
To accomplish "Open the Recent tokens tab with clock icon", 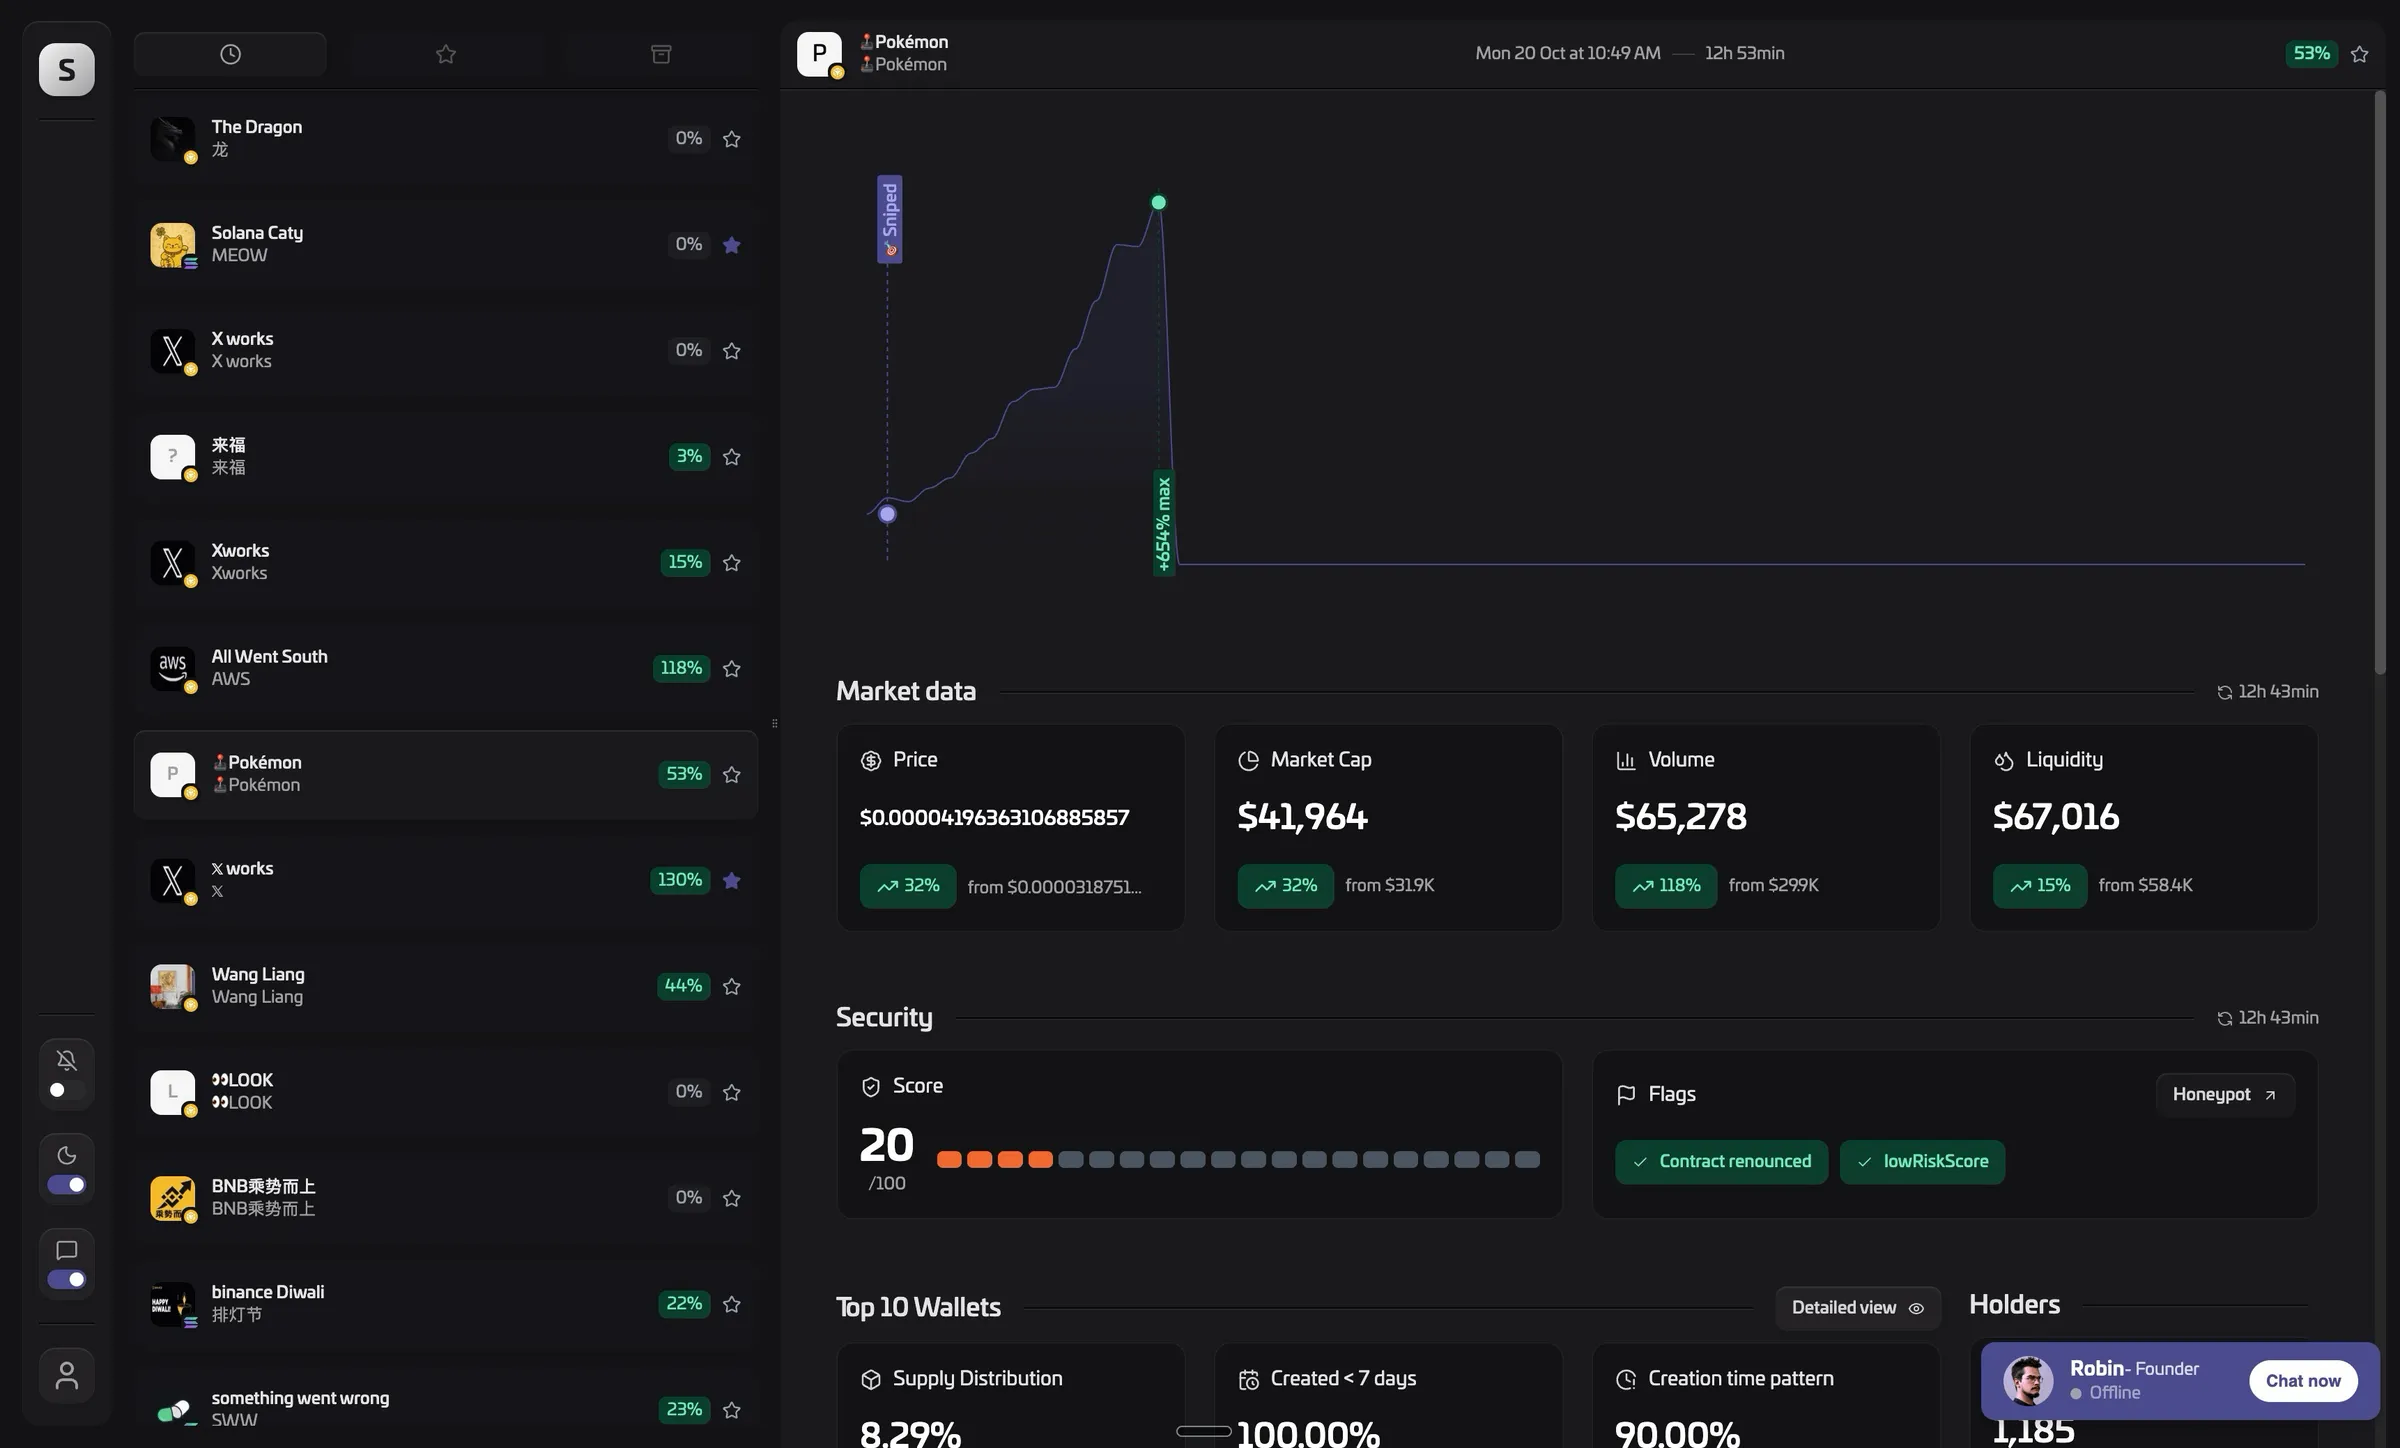I will coord(230,53).
